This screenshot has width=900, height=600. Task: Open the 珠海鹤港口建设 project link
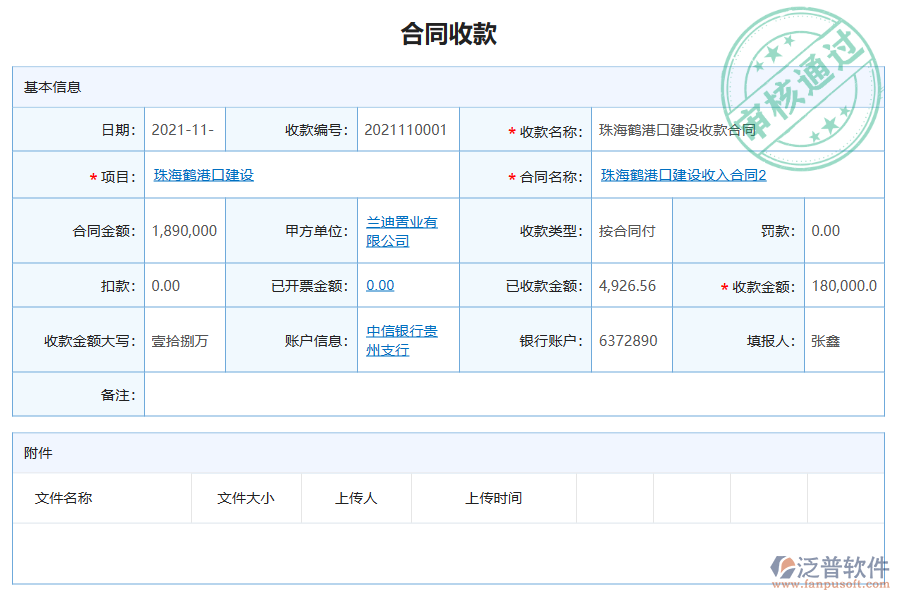pos(205,175)
